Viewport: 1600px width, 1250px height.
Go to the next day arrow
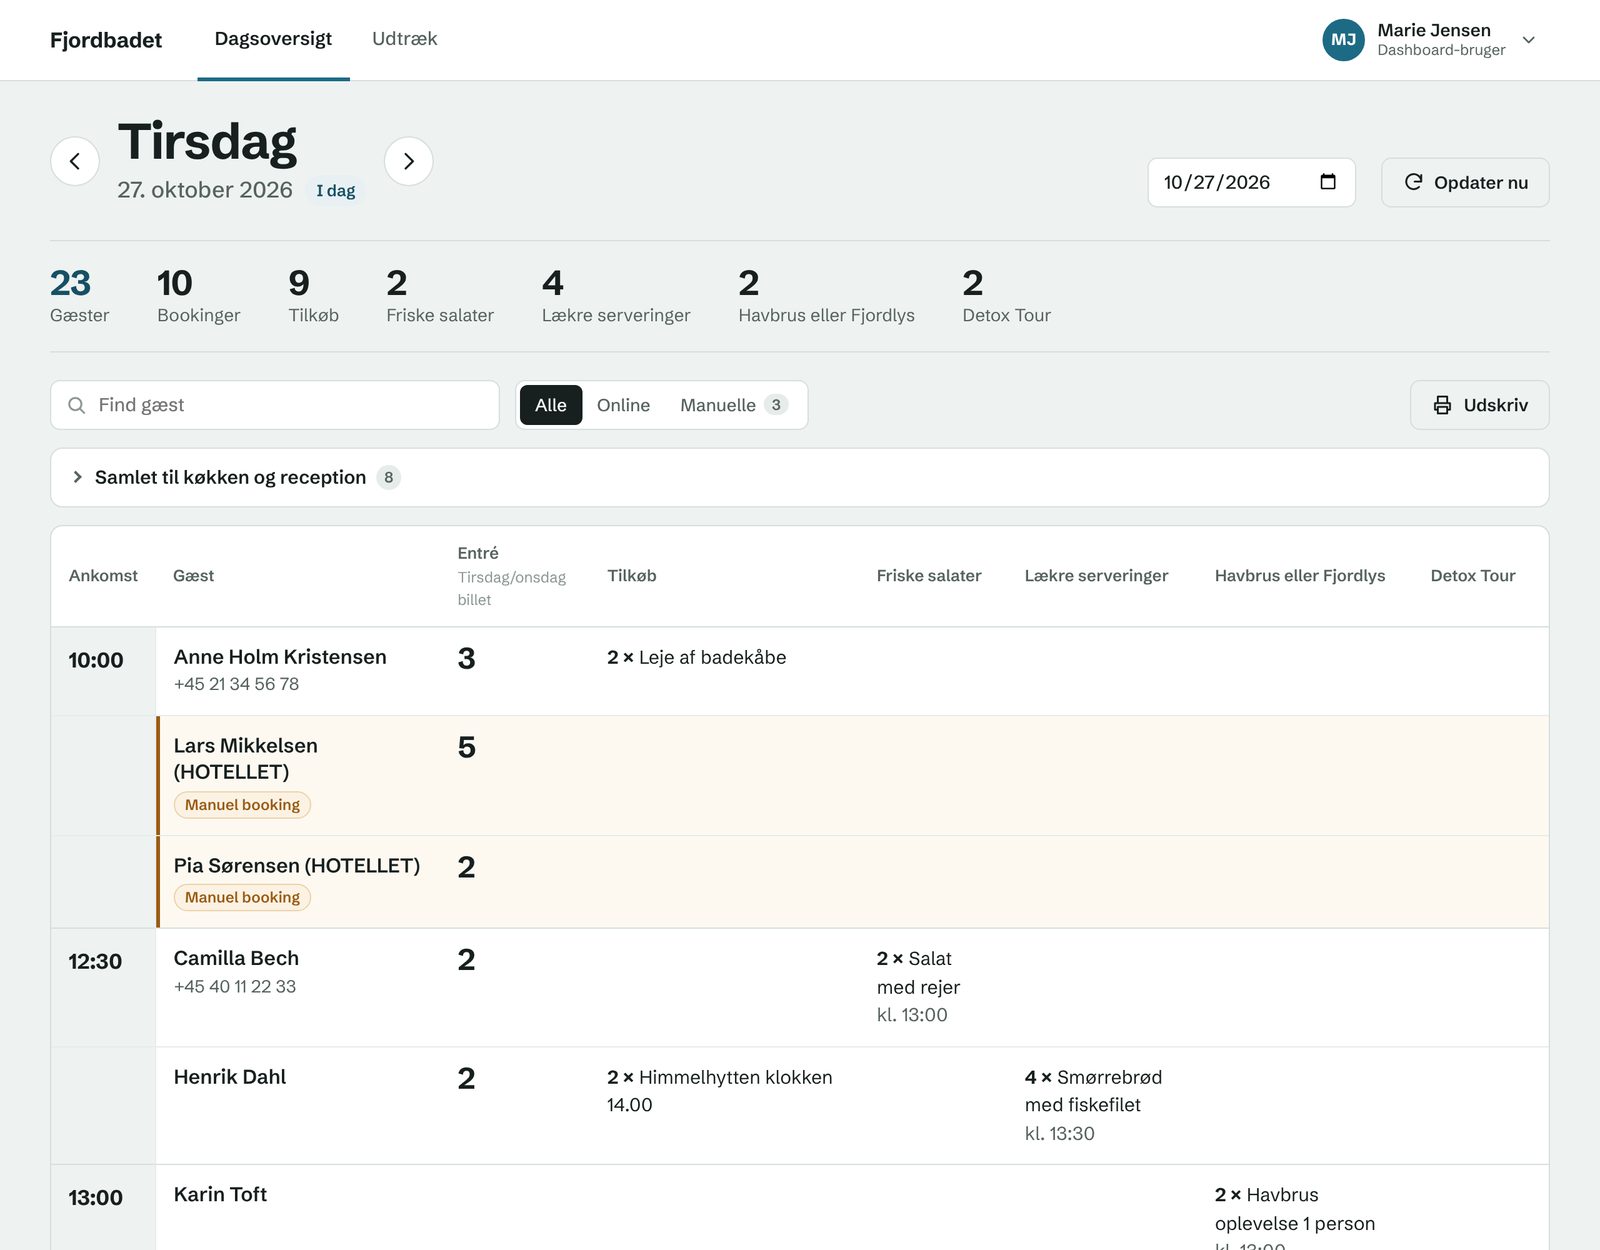pos(409,161)
